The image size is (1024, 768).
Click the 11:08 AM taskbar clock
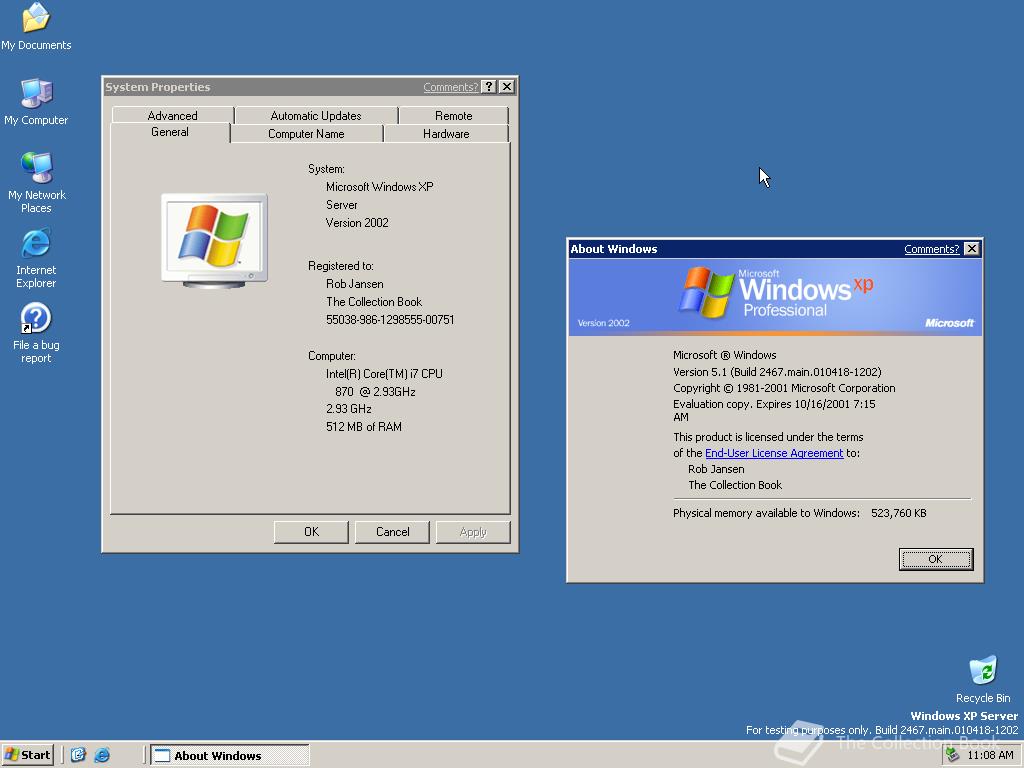tap(990, 755)
